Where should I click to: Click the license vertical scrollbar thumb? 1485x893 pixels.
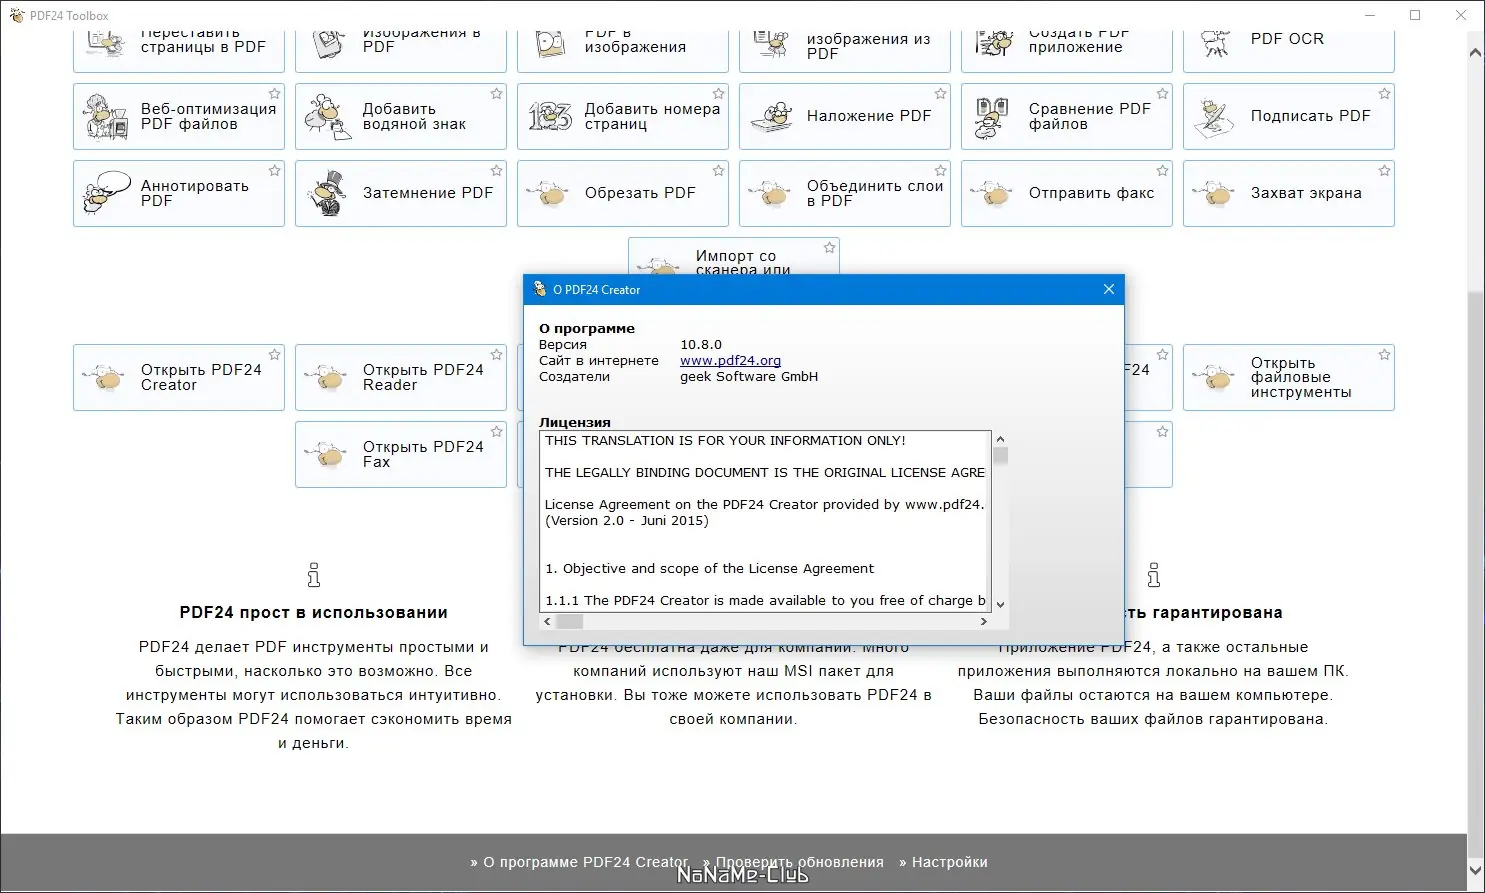point(1000,455)
